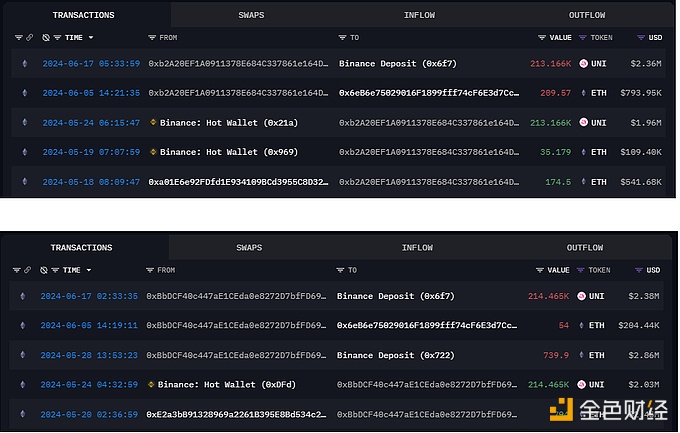Open Binance Deposit (0x6f7) in the 02:33:35 row
Screen dimensions: 680x433
[x=396, y=296]
